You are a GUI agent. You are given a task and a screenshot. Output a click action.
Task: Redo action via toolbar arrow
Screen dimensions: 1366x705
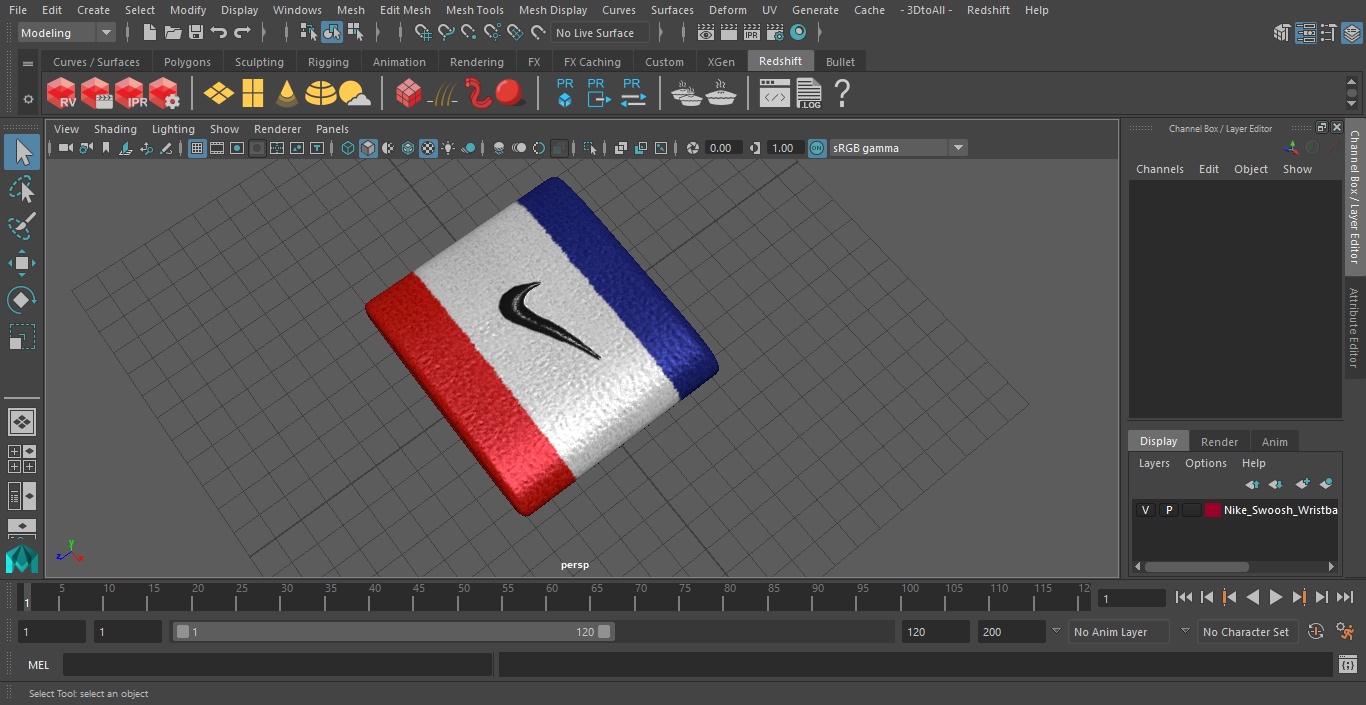(242, 33)
